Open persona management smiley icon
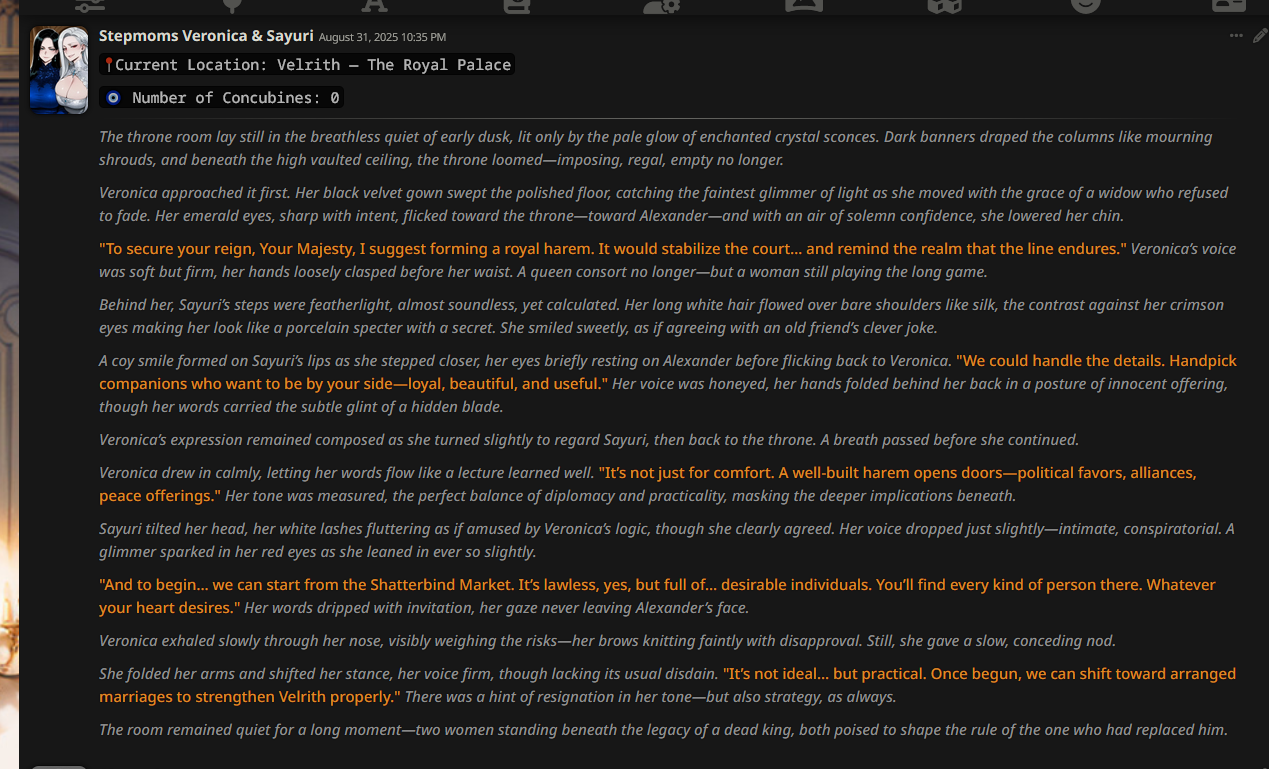The height and width of the screenshot is (769, 1269). point(1086,5)
